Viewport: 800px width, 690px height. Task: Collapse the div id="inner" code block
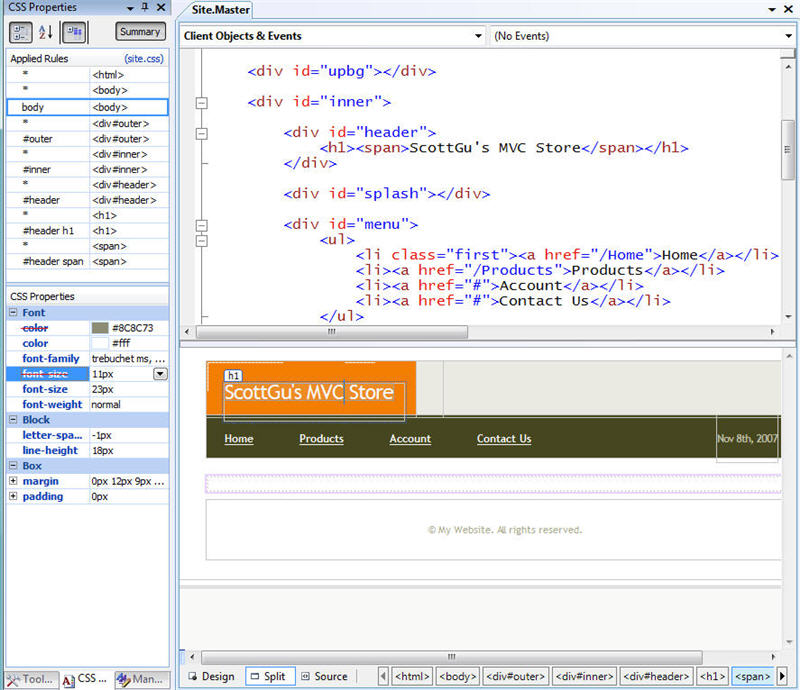click(202, 103)
